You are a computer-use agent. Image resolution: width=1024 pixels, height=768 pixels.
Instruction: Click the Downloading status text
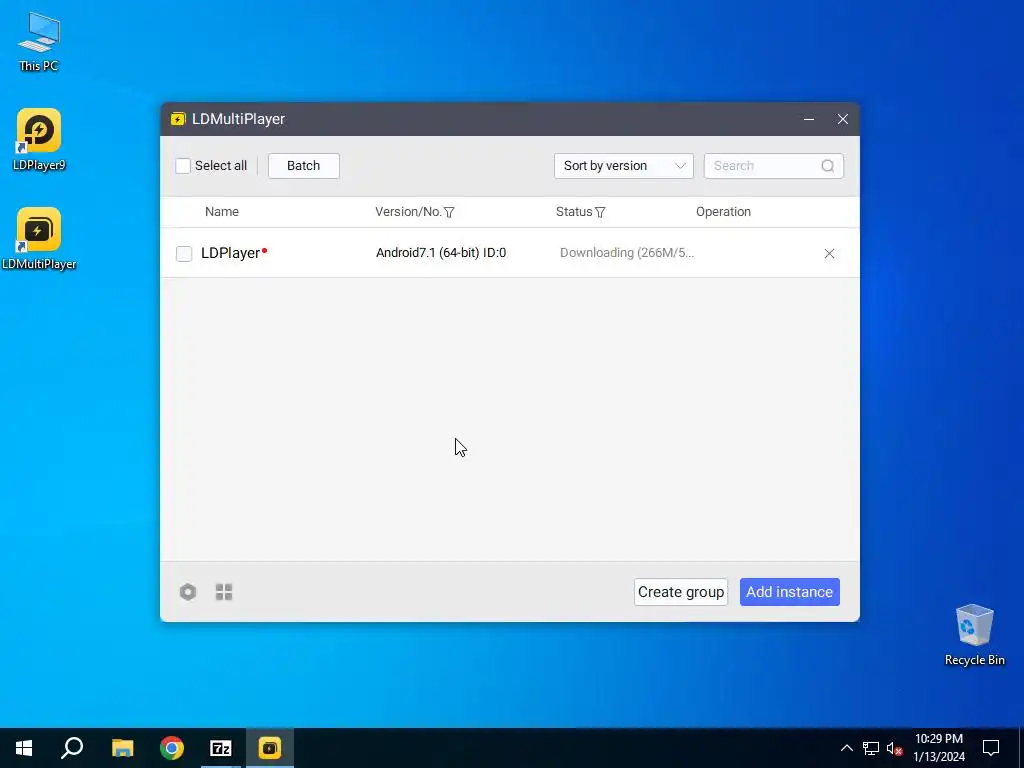[x=627, y=253]
